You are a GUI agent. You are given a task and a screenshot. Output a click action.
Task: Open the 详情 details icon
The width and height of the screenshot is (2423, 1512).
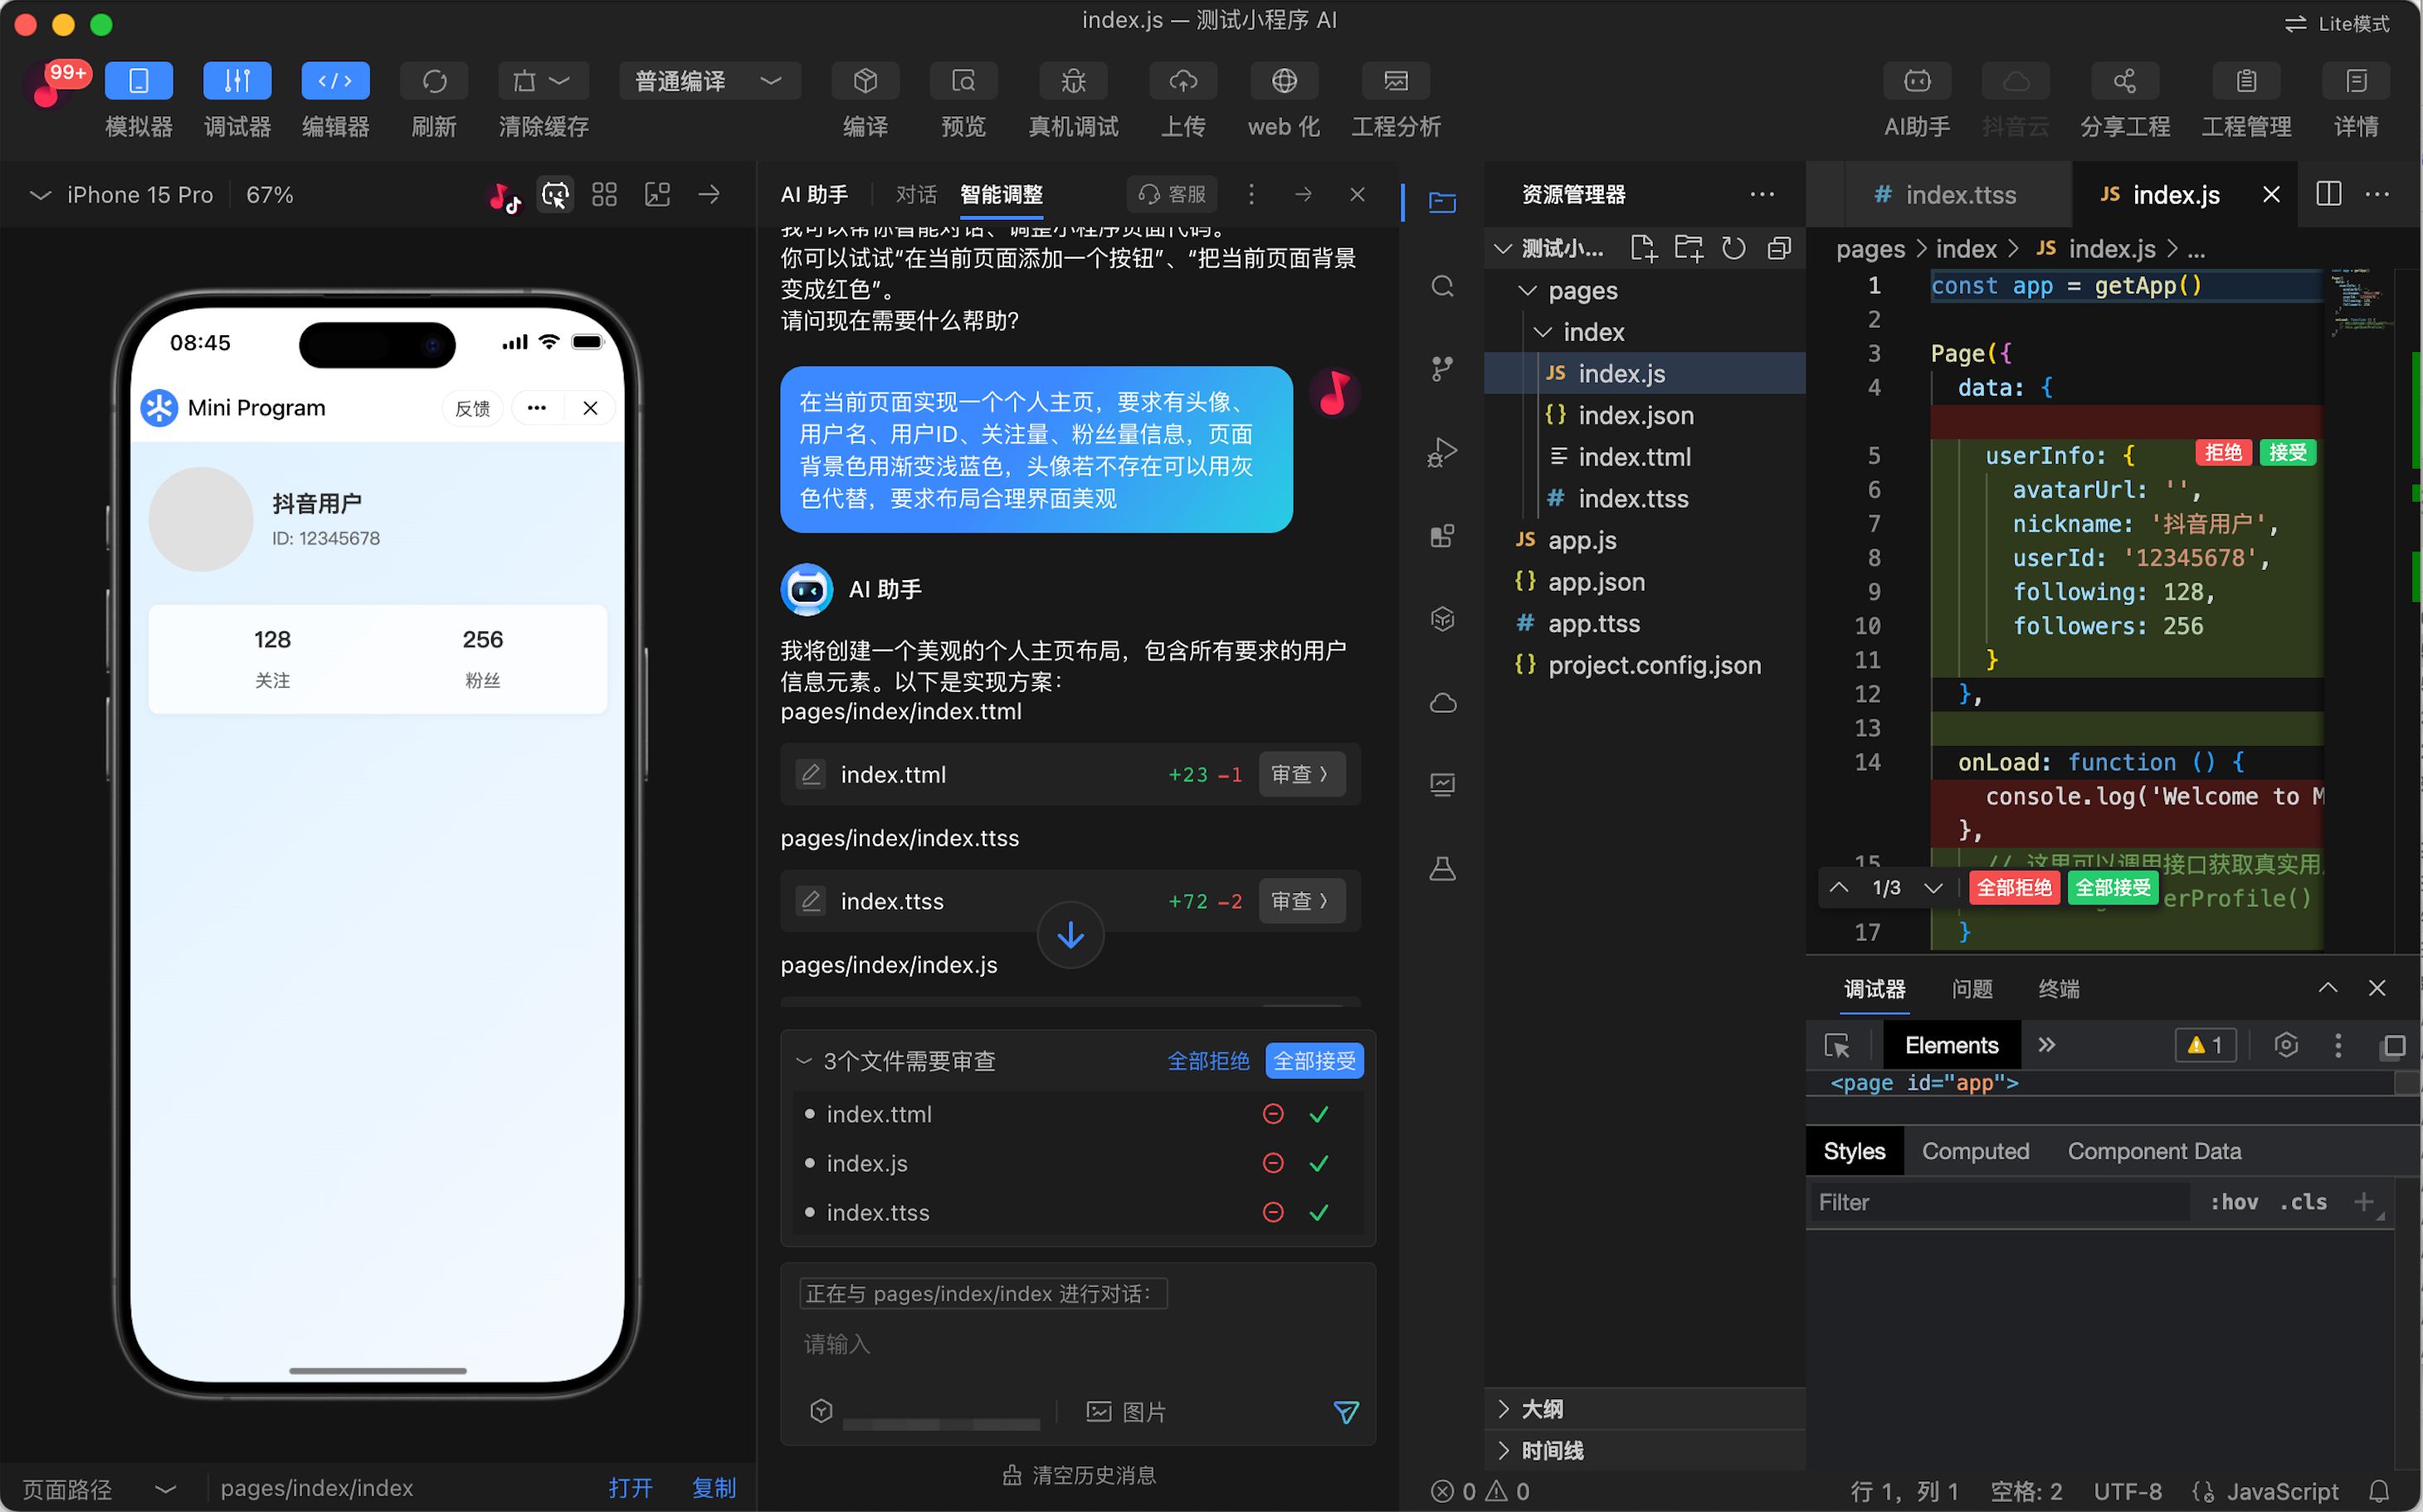(x=2356, y=81)
